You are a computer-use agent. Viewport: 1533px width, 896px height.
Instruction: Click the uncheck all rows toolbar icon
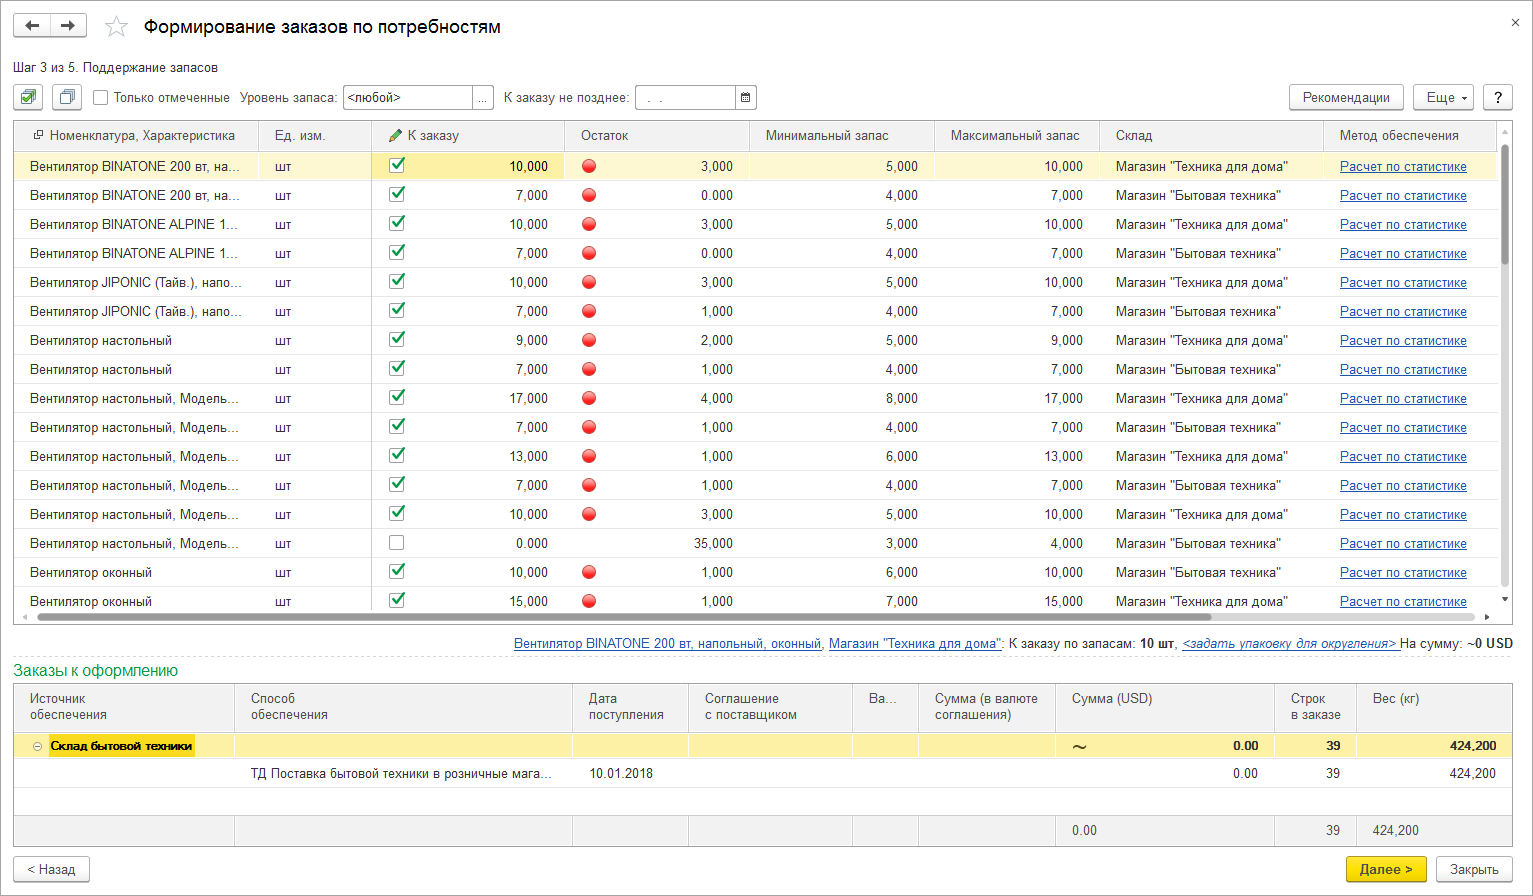67,97
